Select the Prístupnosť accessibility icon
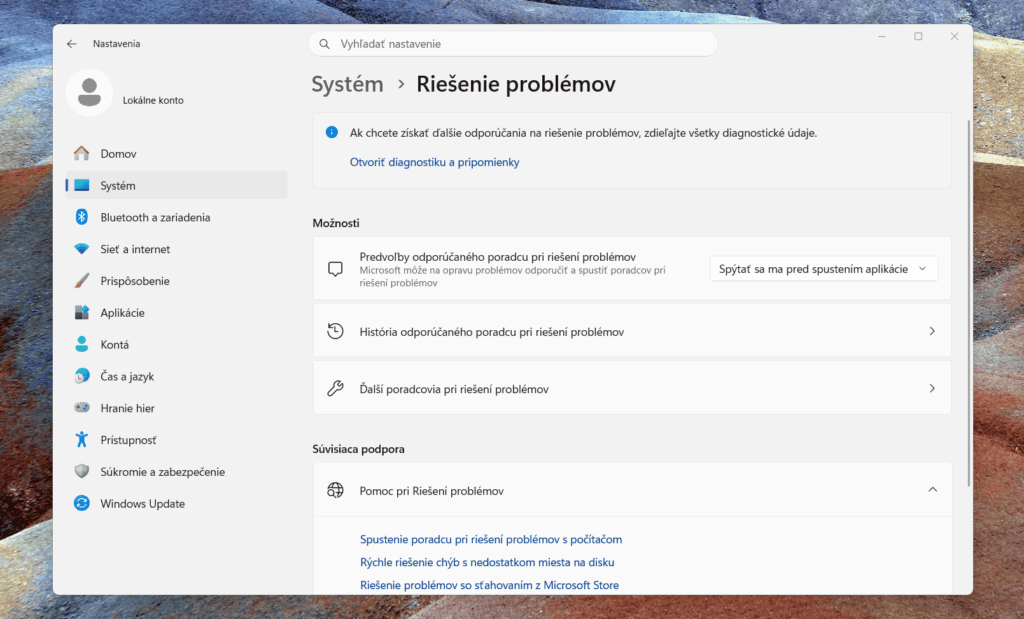This screenshot has width=1024, height=619. 82,439
